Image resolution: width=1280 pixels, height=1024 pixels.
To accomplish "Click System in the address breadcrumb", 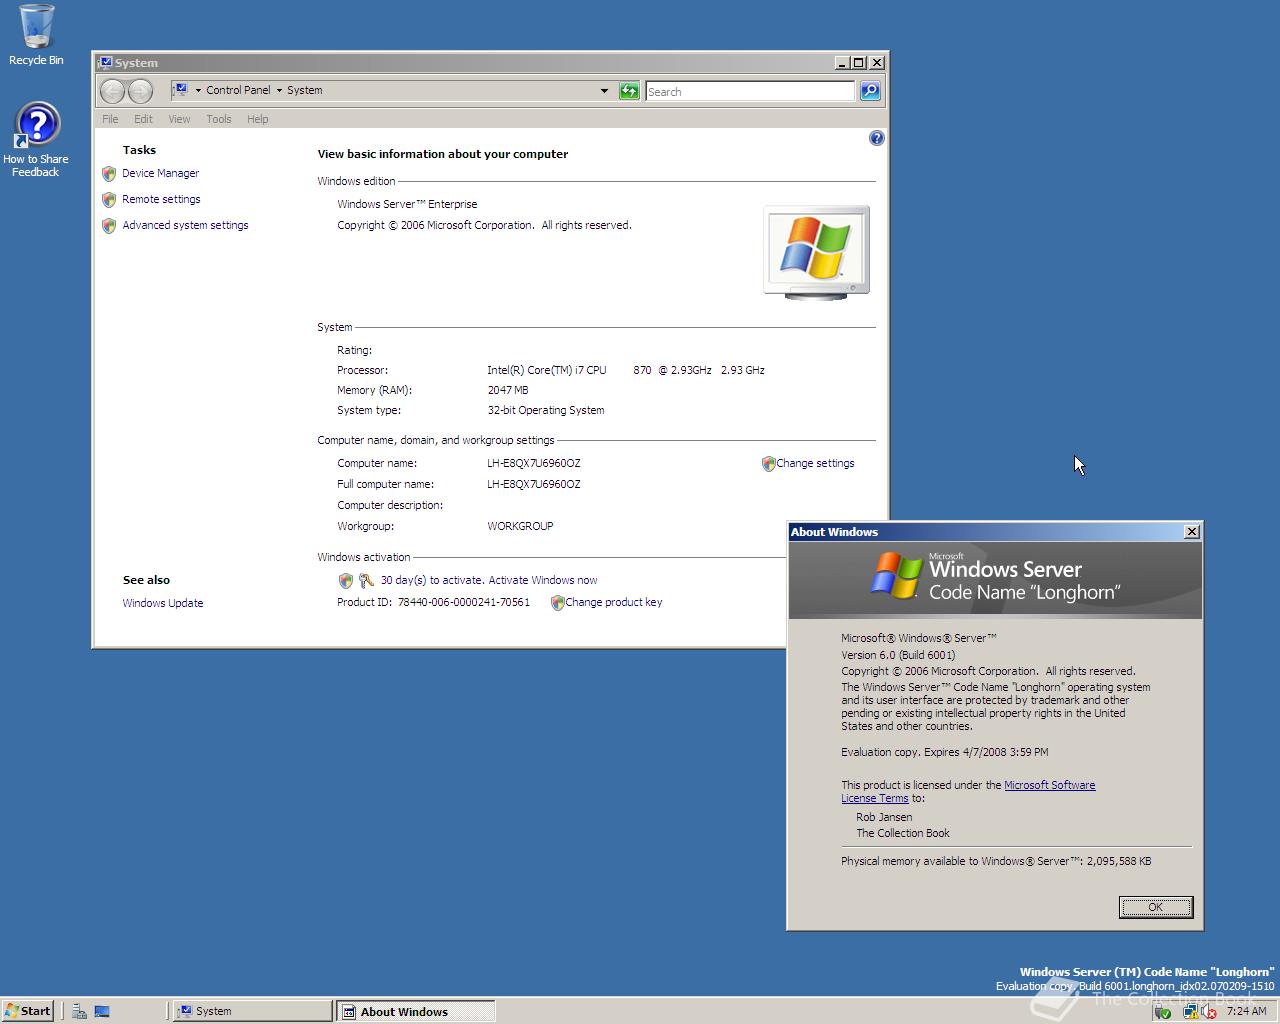I will coord(305,90).
